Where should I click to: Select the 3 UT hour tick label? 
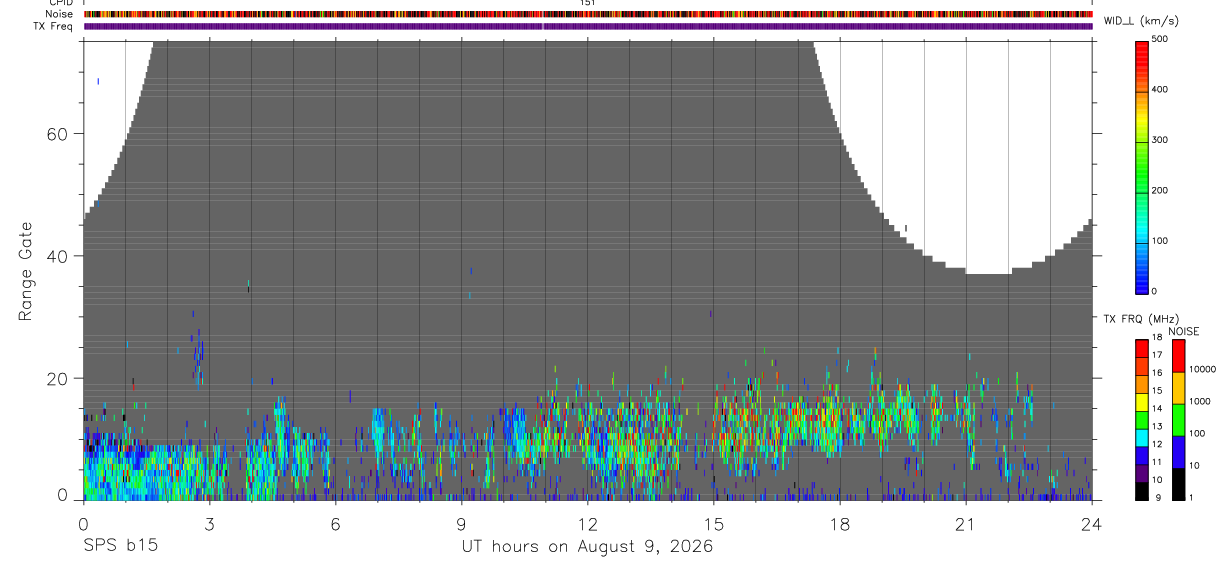pos(209,523)
